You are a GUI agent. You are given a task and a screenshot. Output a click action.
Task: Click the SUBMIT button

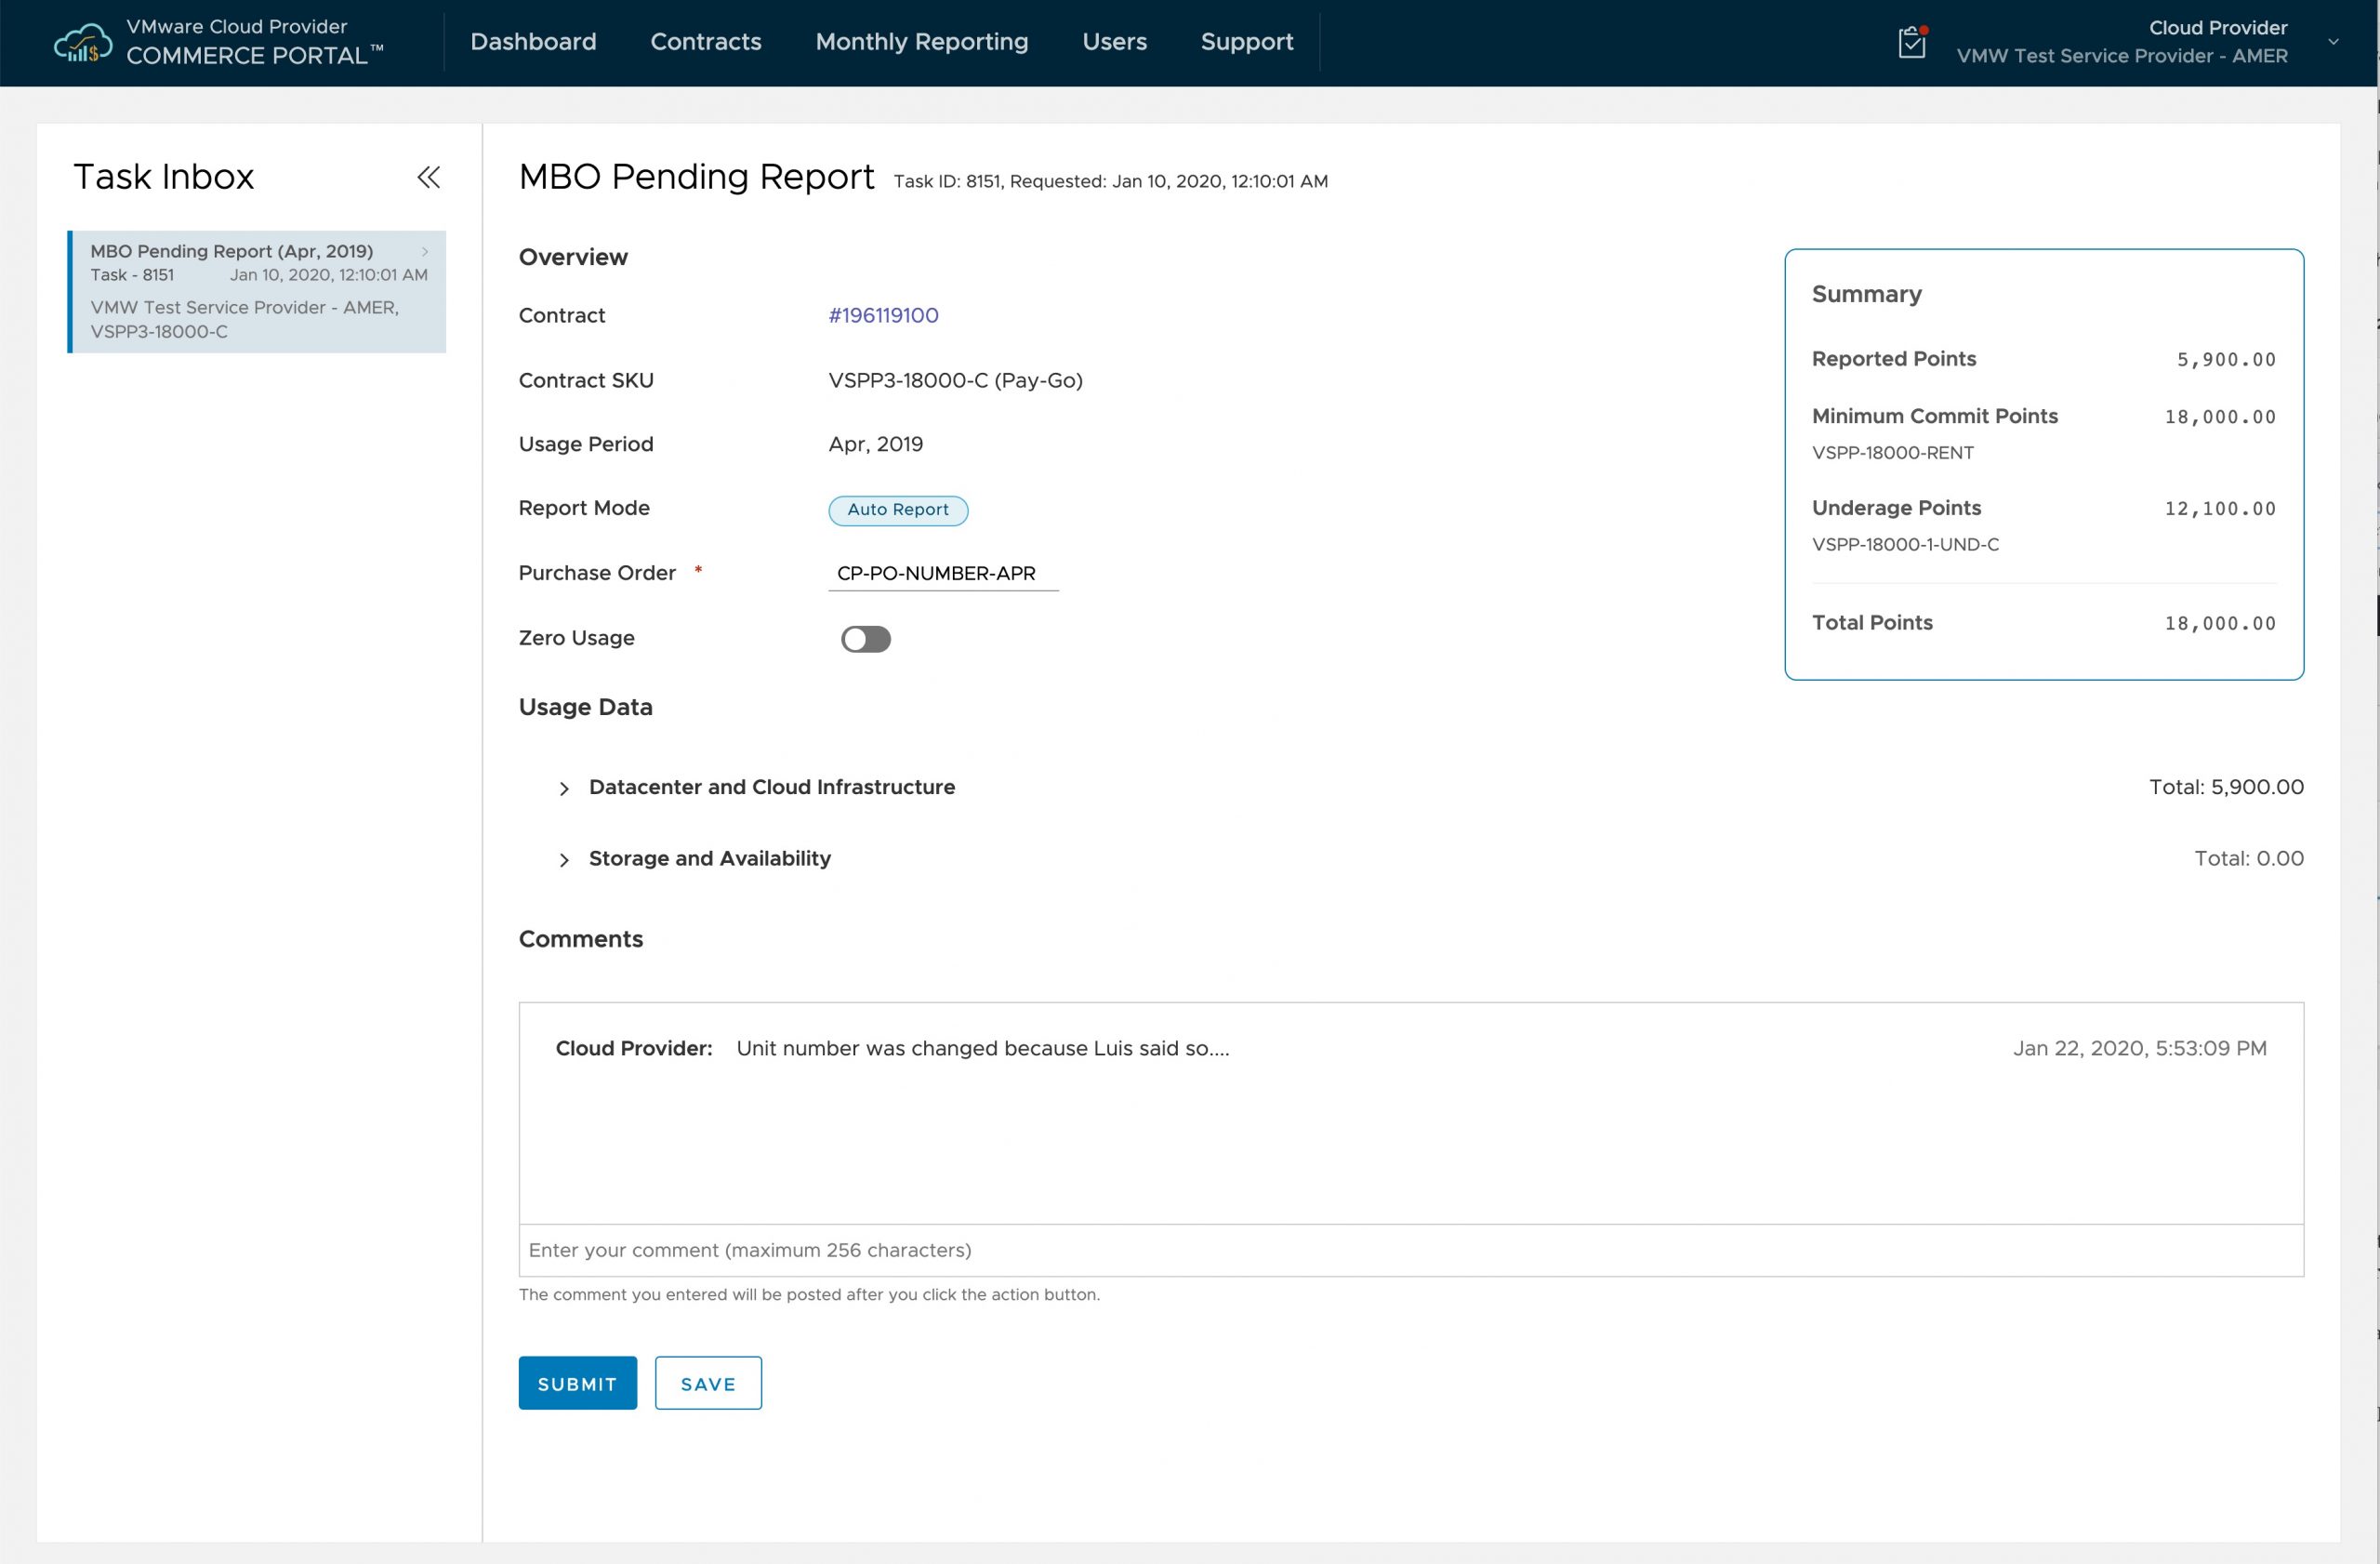click(577, 1384)
